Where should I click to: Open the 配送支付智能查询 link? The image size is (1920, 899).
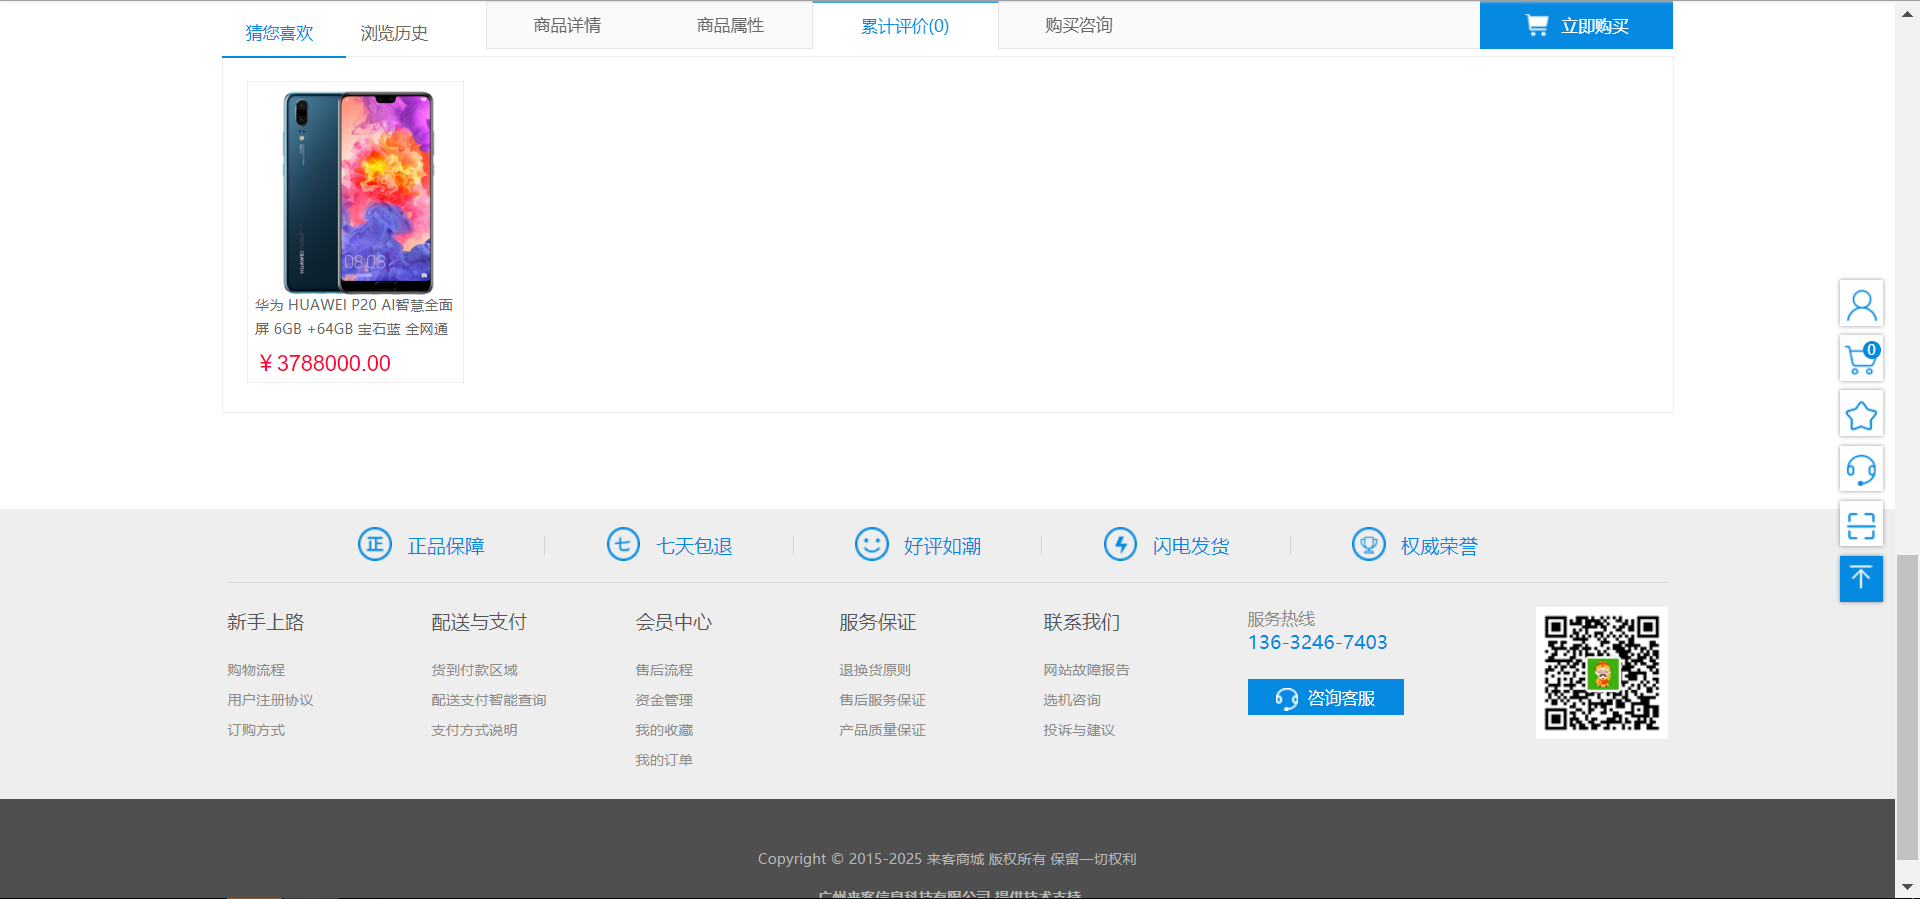pyautogui.click(x=489, y=700)
